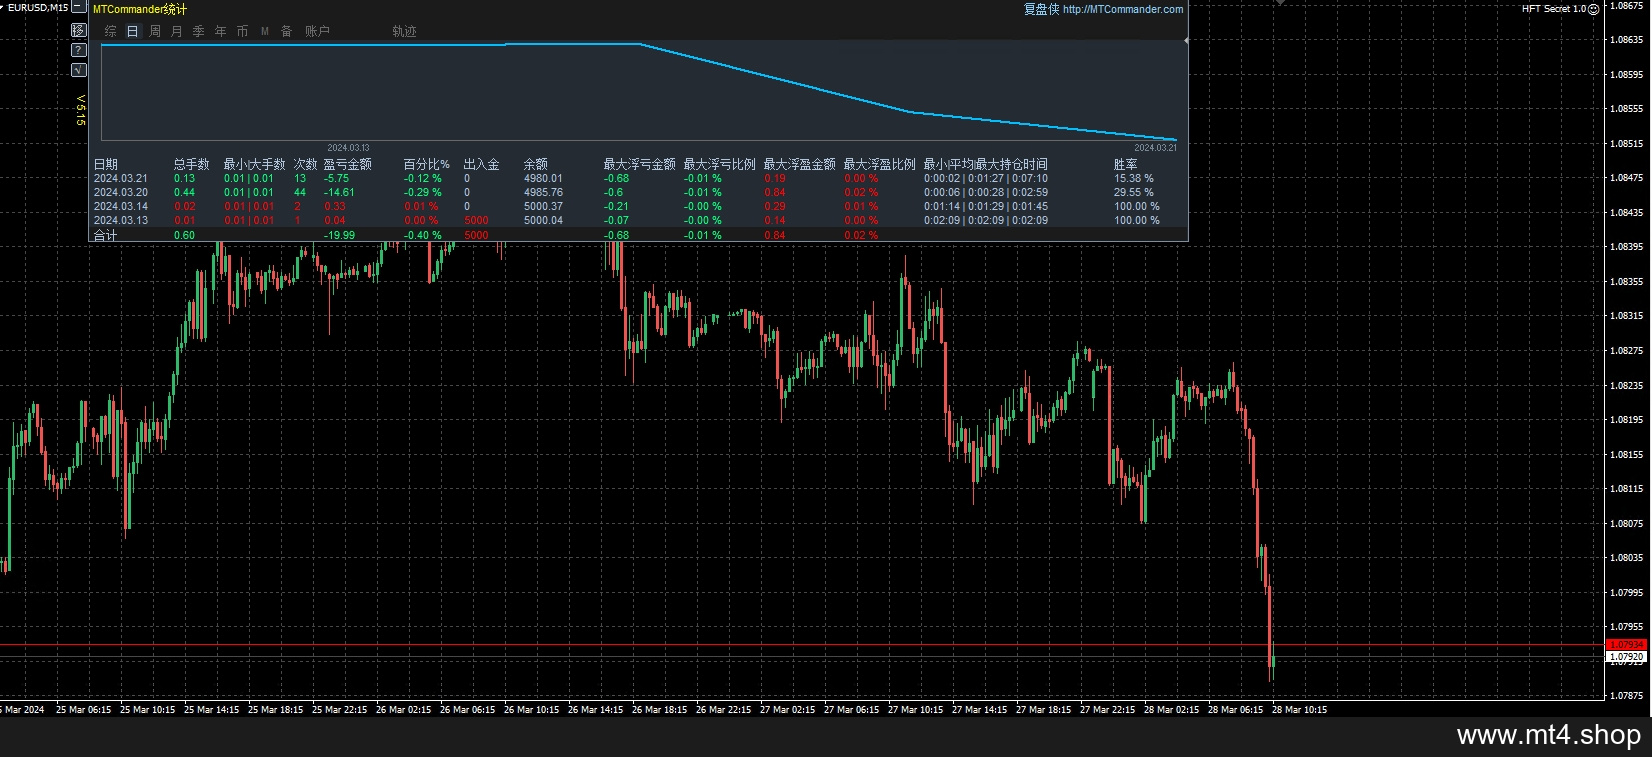Select the 季 quarterly tab
1652x757 pixels.
click(199, 31)
